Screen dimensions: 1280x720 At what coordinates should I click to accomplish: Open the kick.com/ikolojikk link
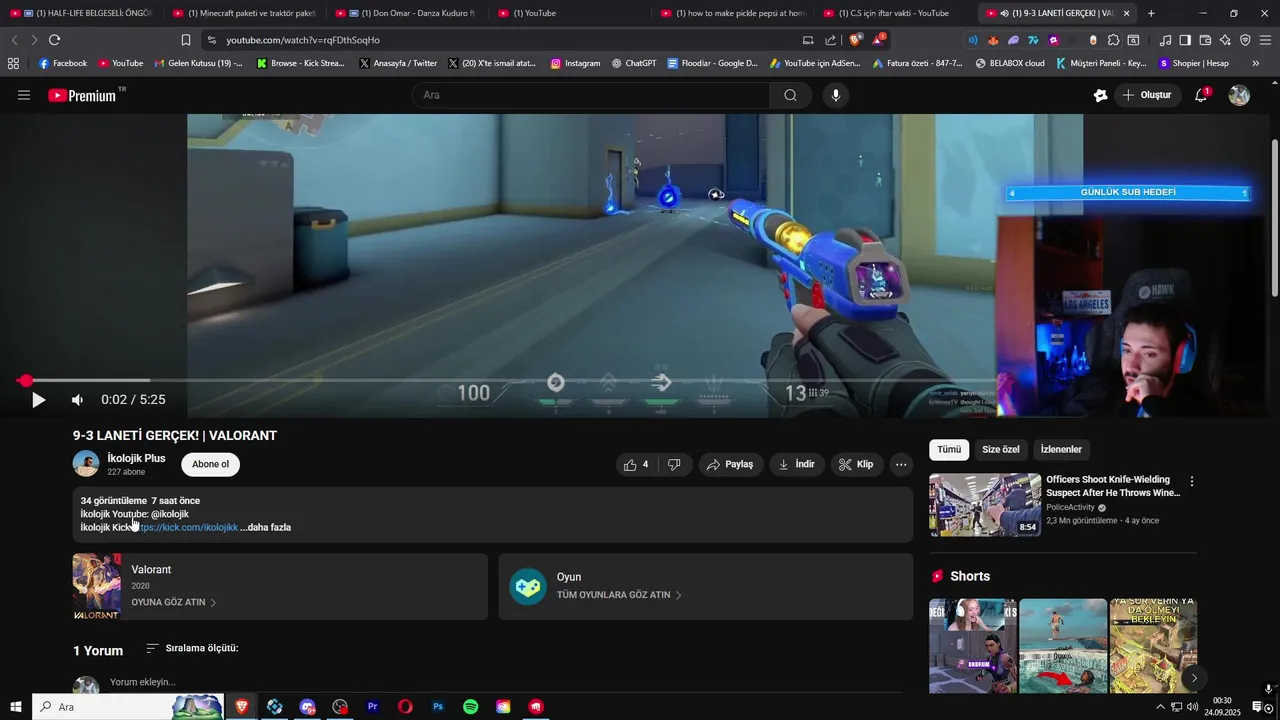point(185,527)
